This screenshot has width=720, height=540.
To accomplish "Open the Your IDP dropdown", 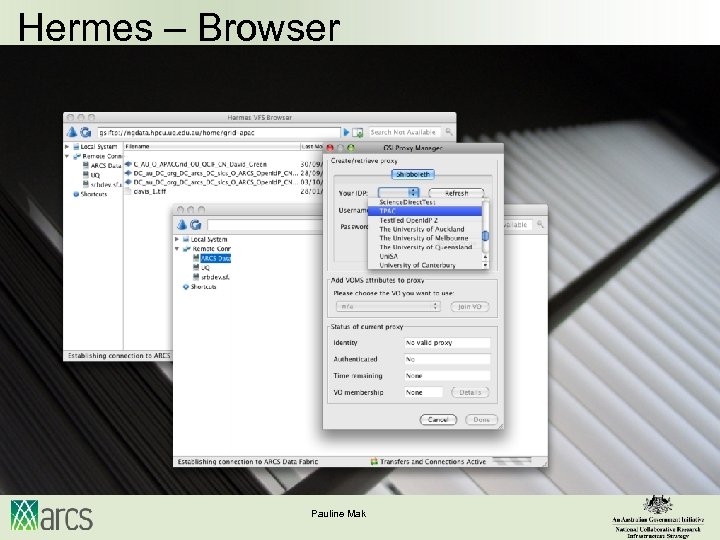I will [x=399, y=193].
